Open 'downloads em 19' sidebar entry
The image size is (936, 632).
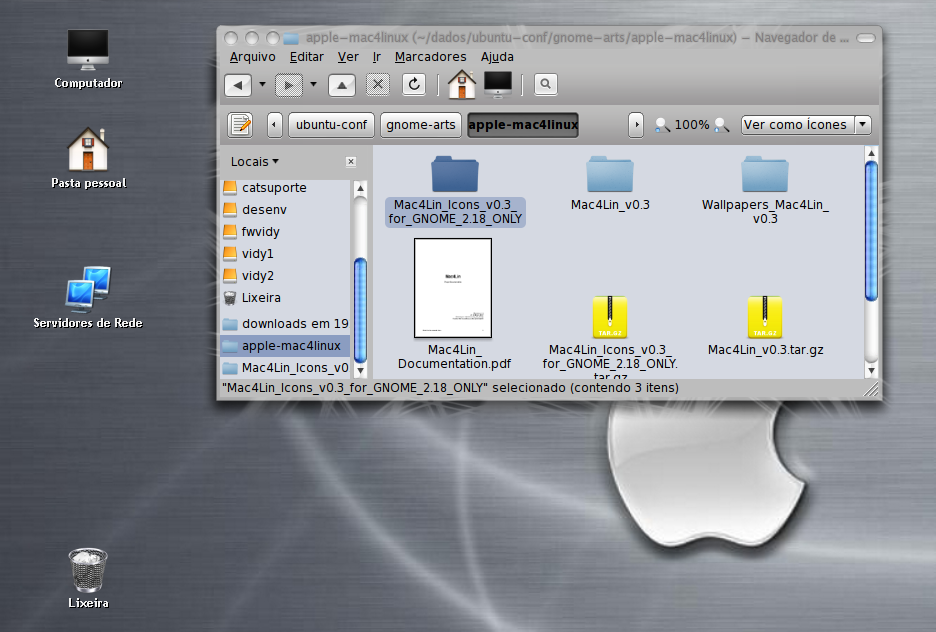[x=285, y=323]
